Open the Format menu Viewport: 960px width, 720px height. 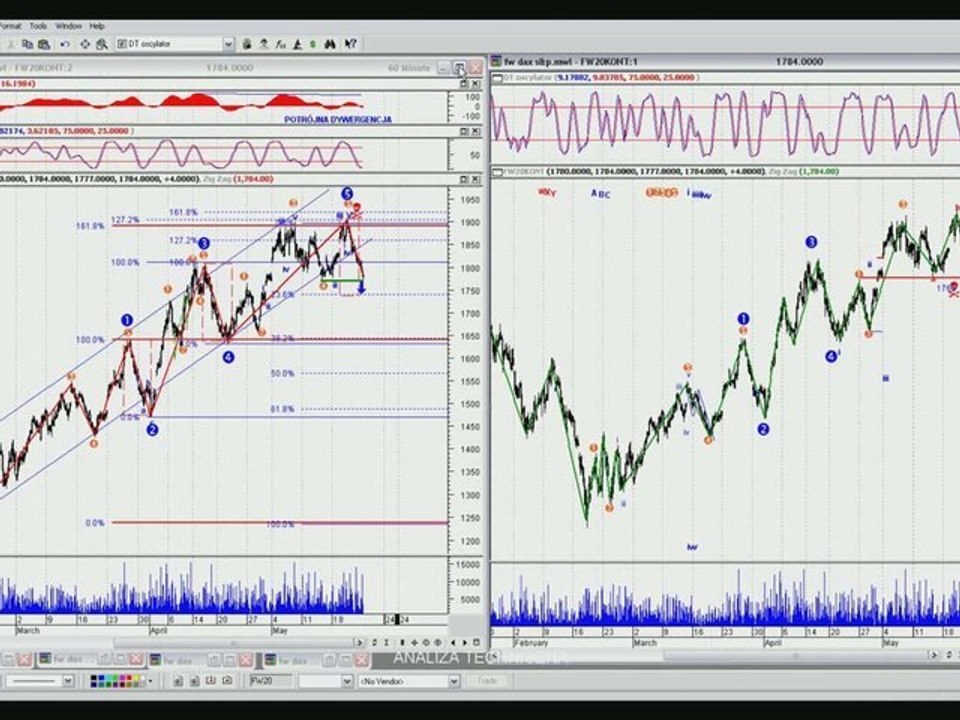coord(10,26)
